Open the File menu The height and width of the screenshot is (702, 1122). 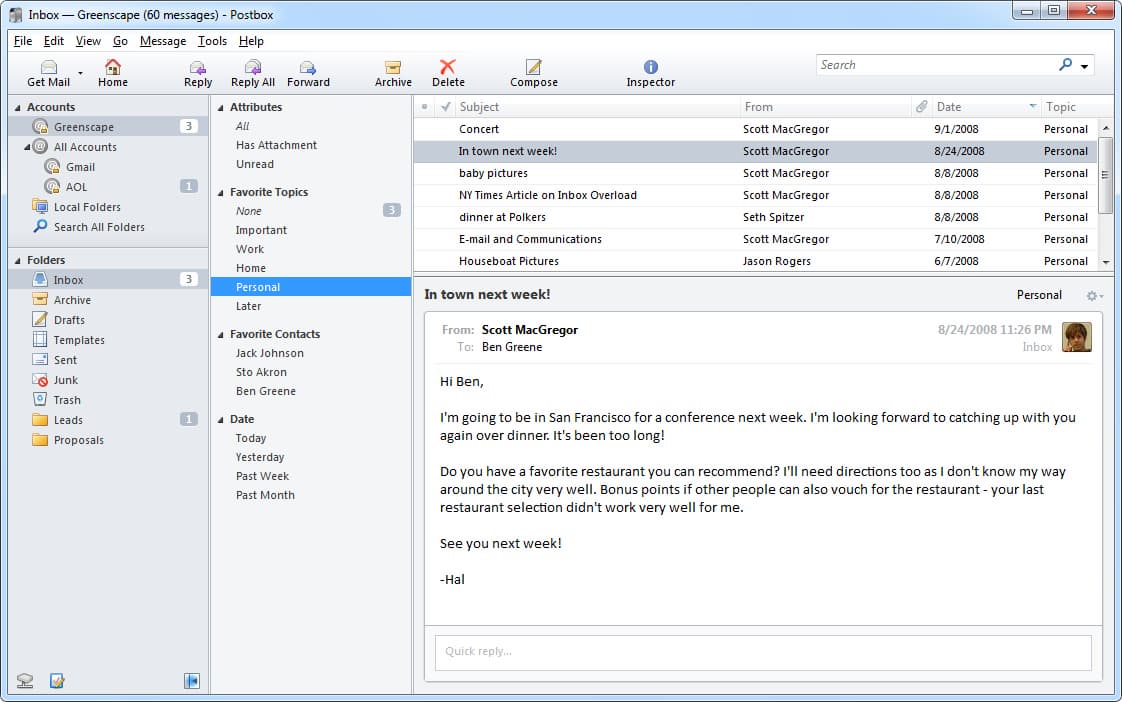(23, 41)
